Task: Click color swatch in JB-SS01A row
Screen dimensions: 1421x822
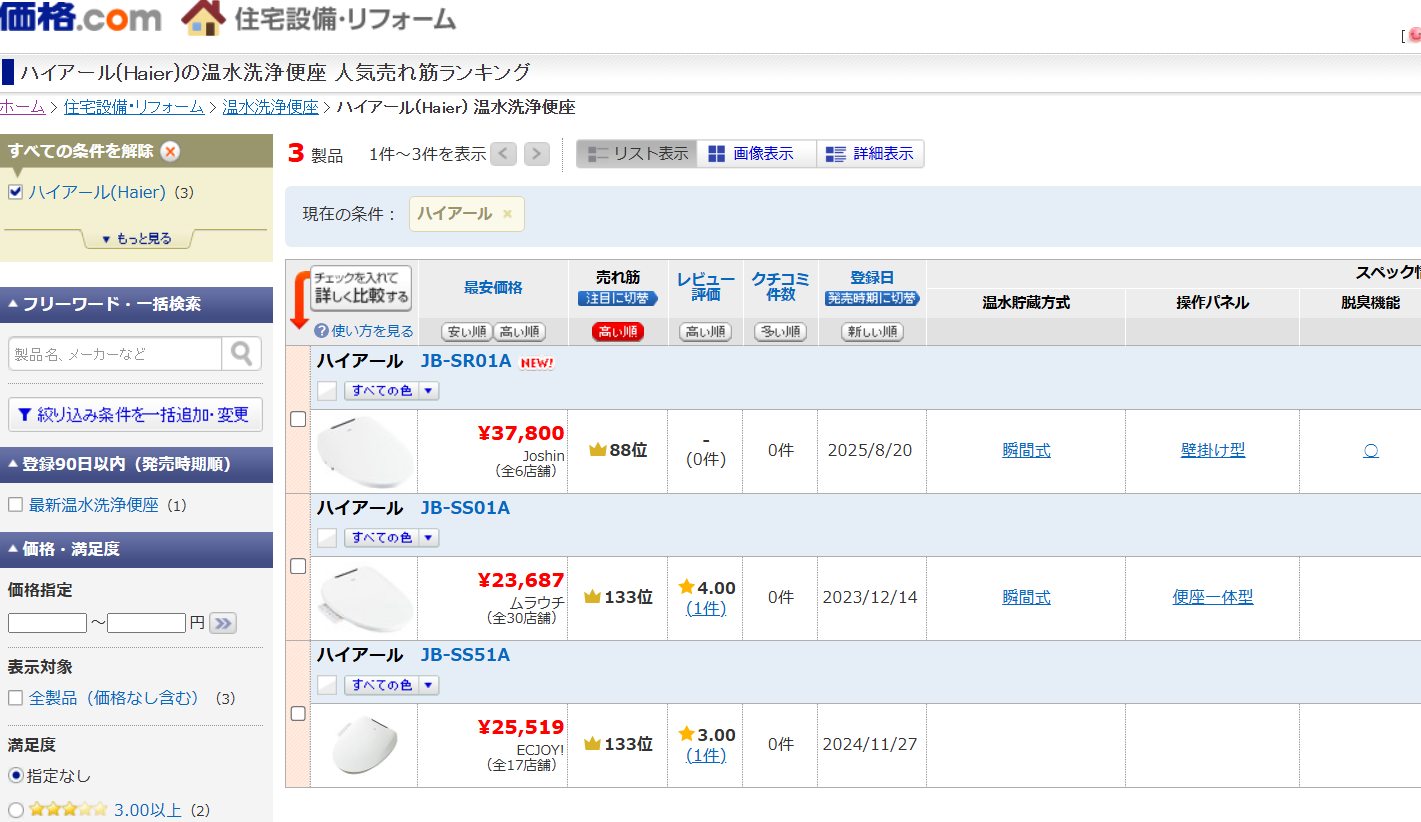Action: pyautogui.click(x=327, y=538)
